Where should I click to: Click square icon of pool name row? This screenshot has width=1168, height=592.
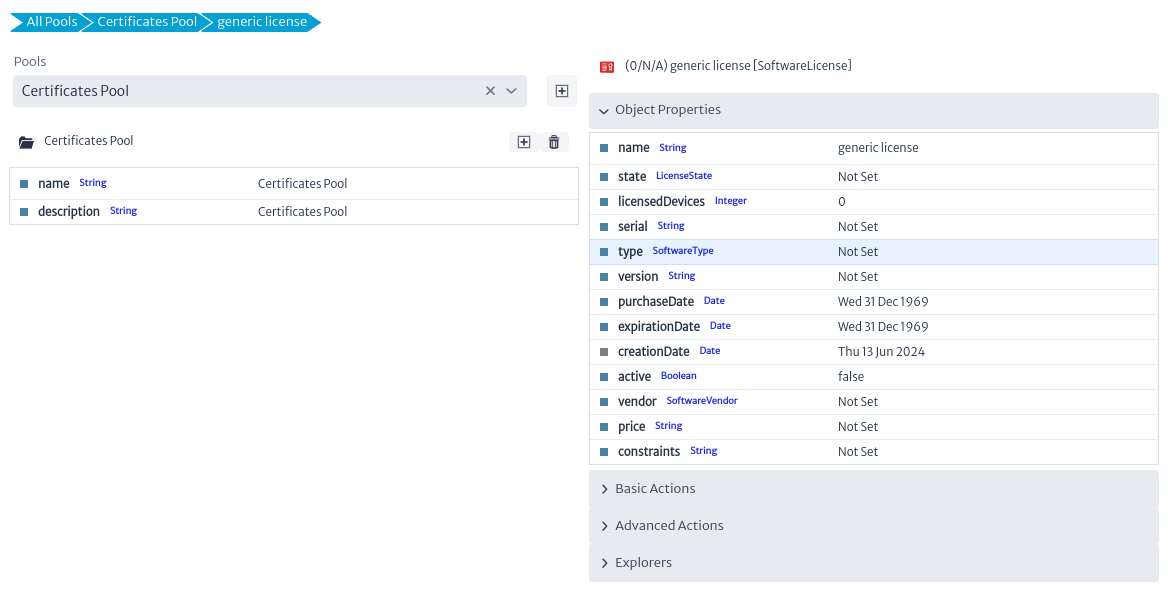click(24, 183)
